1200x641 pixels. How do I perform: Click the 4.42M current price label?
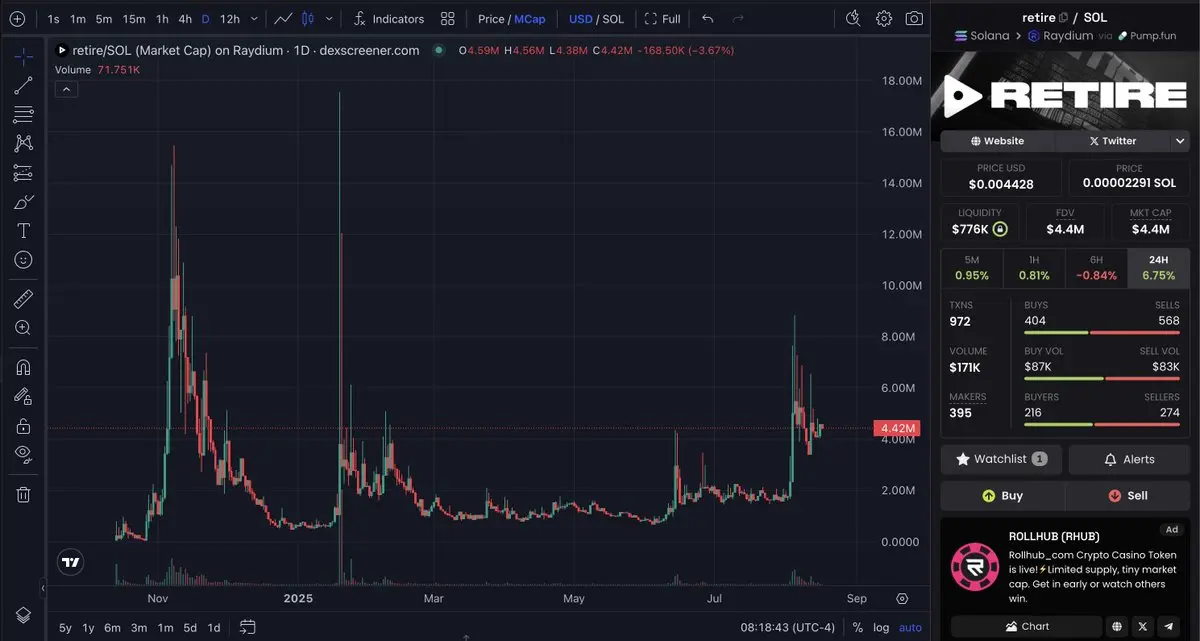(896, 429)
